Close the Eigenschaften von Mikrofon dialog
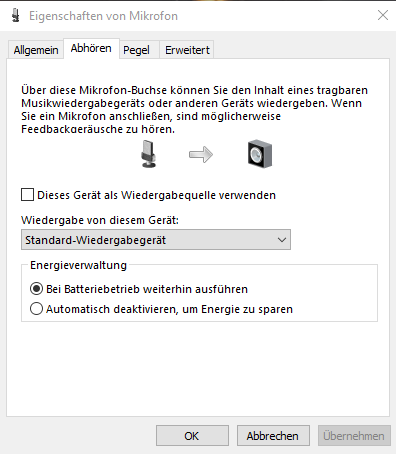Viewport: 396px width, 454px height. pyautogui.click(x=383, y=15)
